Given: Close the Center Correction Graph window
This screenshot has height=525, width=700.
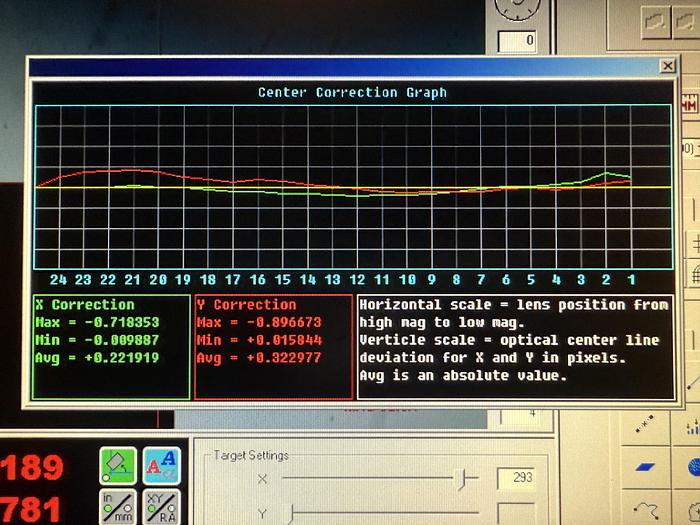Looking at the screenshot, I should pyautogui.click(x=667, y=66).
